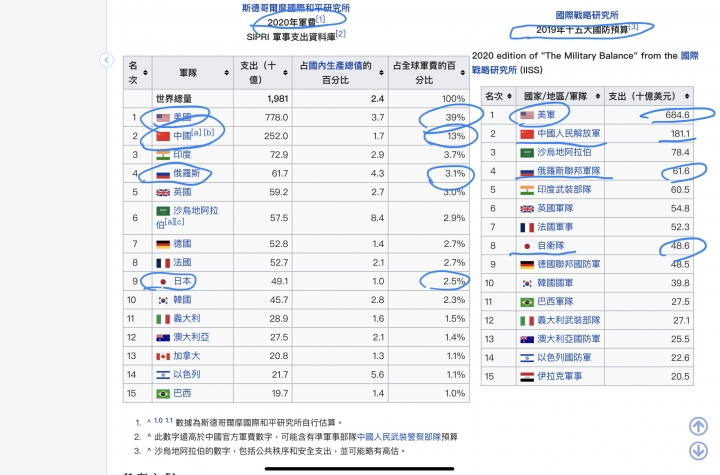Open 印度武裝部隊 link
720x475 pixels.
564,189
